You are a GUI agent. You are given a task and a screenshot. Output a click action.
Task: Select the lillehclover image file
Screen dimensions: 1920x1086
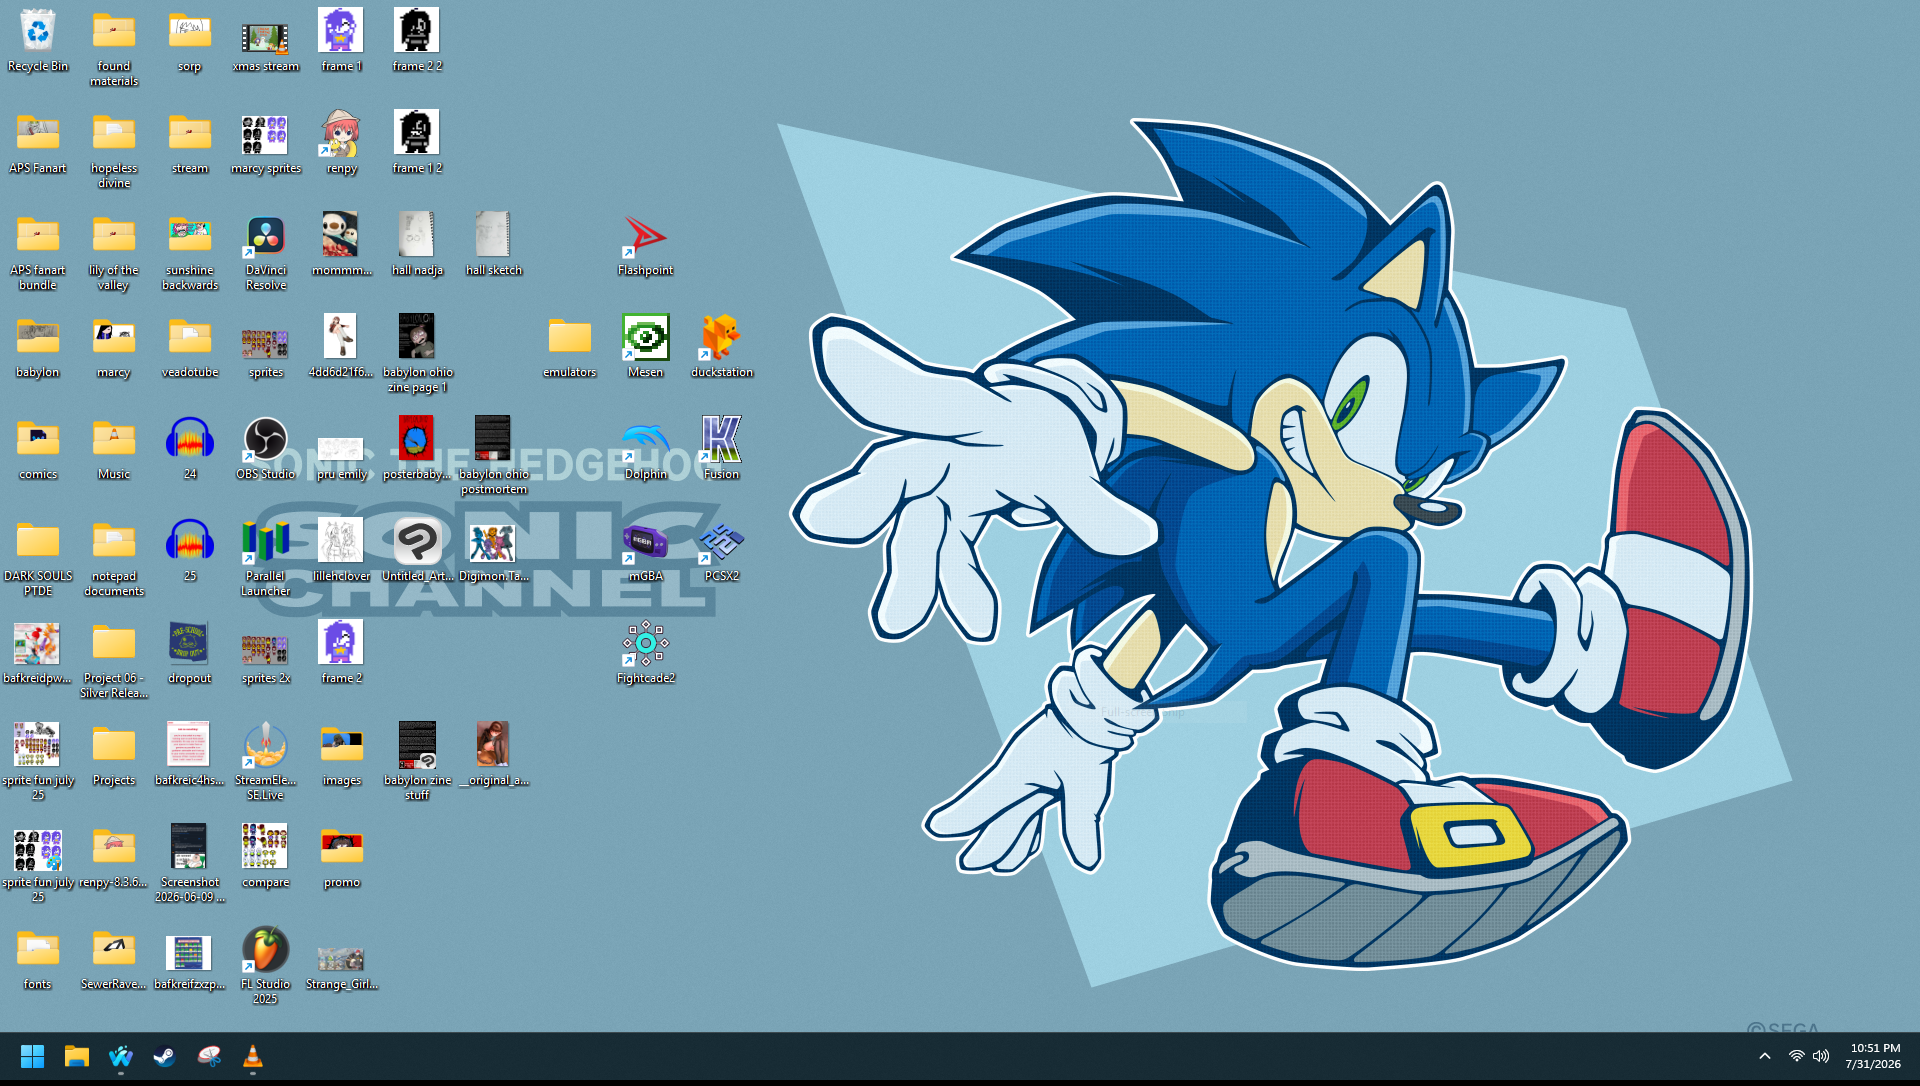tap(341, 550)
